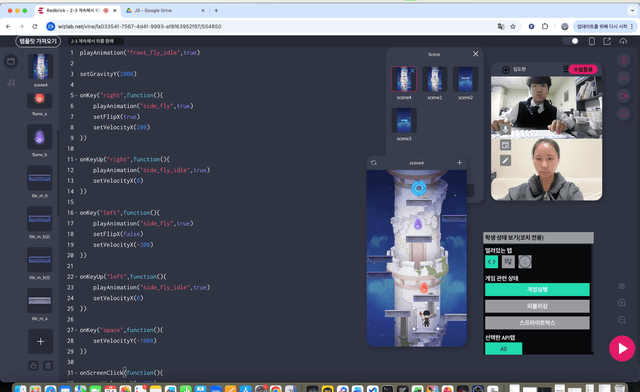The width and height of the screenshot is (640, 392).
Task: Add a new sprite with the plus button
Action: coord(40,341)
